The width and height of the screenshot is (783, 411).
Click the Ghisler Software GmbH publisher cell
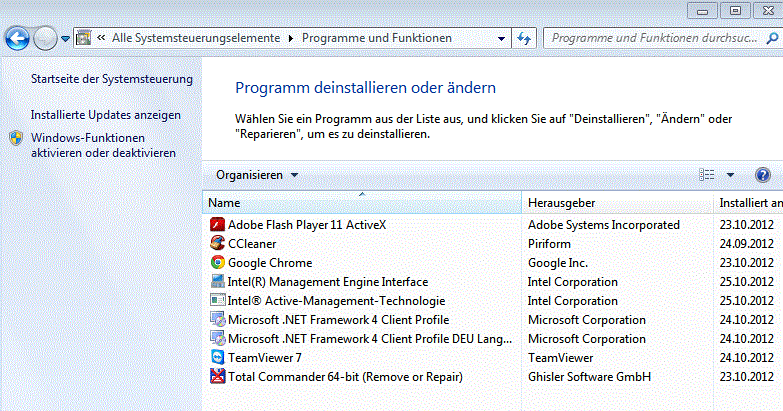[589, 377]
